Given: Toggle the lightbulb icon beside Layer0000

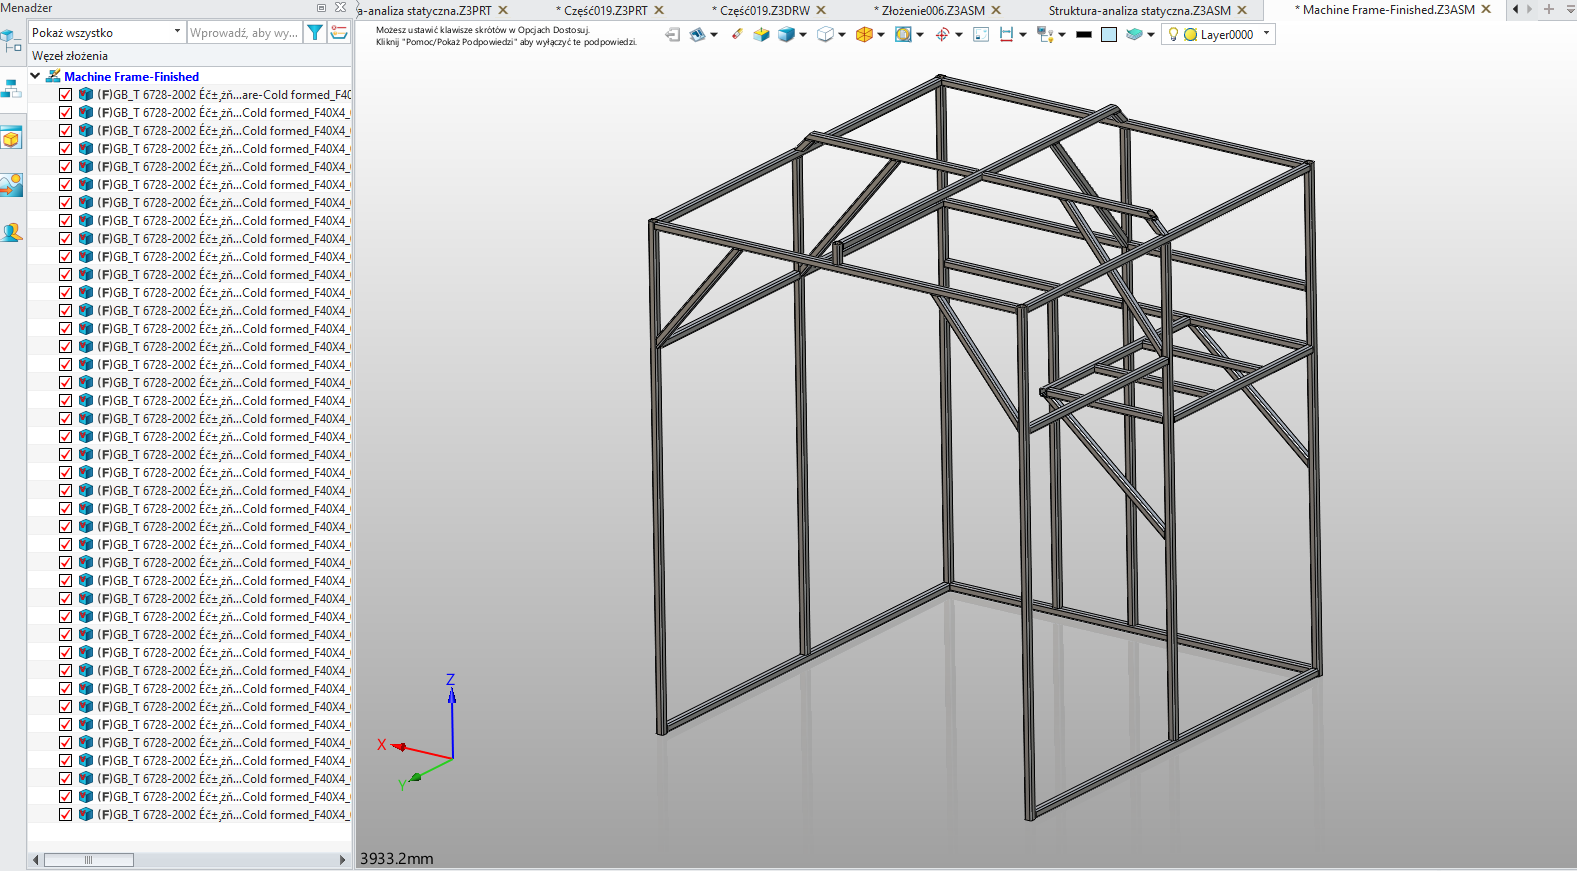Looking at the screenshot, I should click(1173, 34).
